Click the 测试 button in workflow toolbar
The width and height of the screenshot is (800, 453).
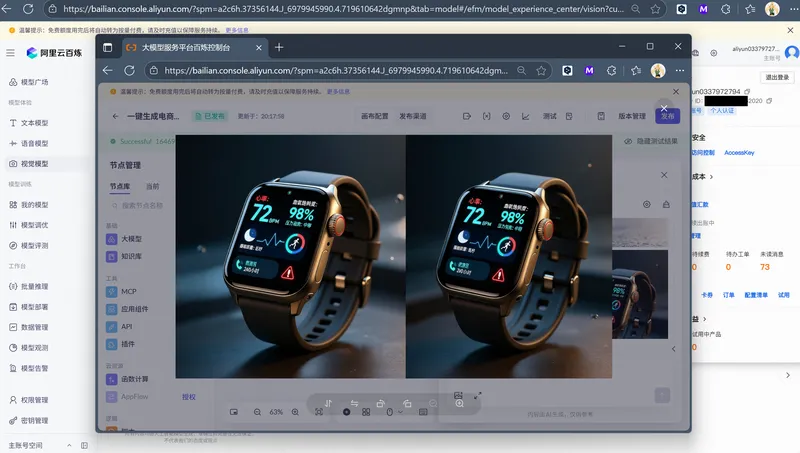point(549,116)
